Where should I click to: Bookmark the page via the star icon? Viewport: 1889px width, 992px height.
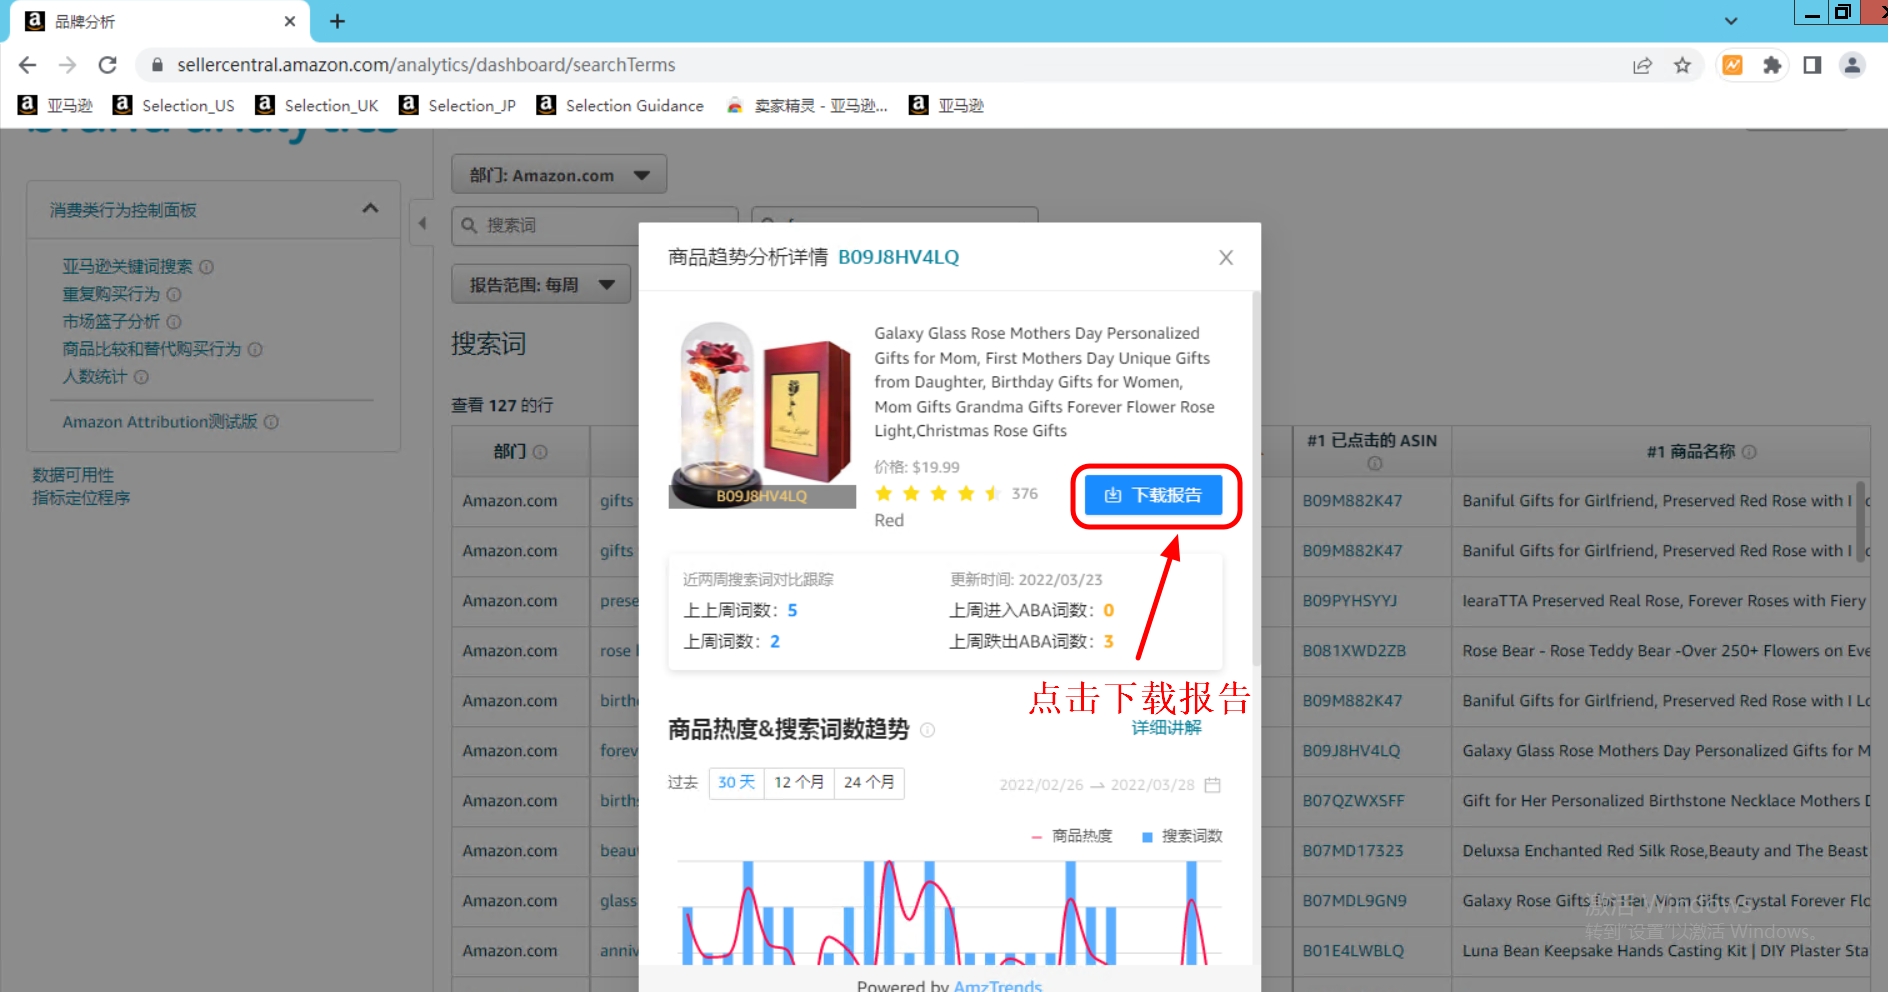point(1683,64)
